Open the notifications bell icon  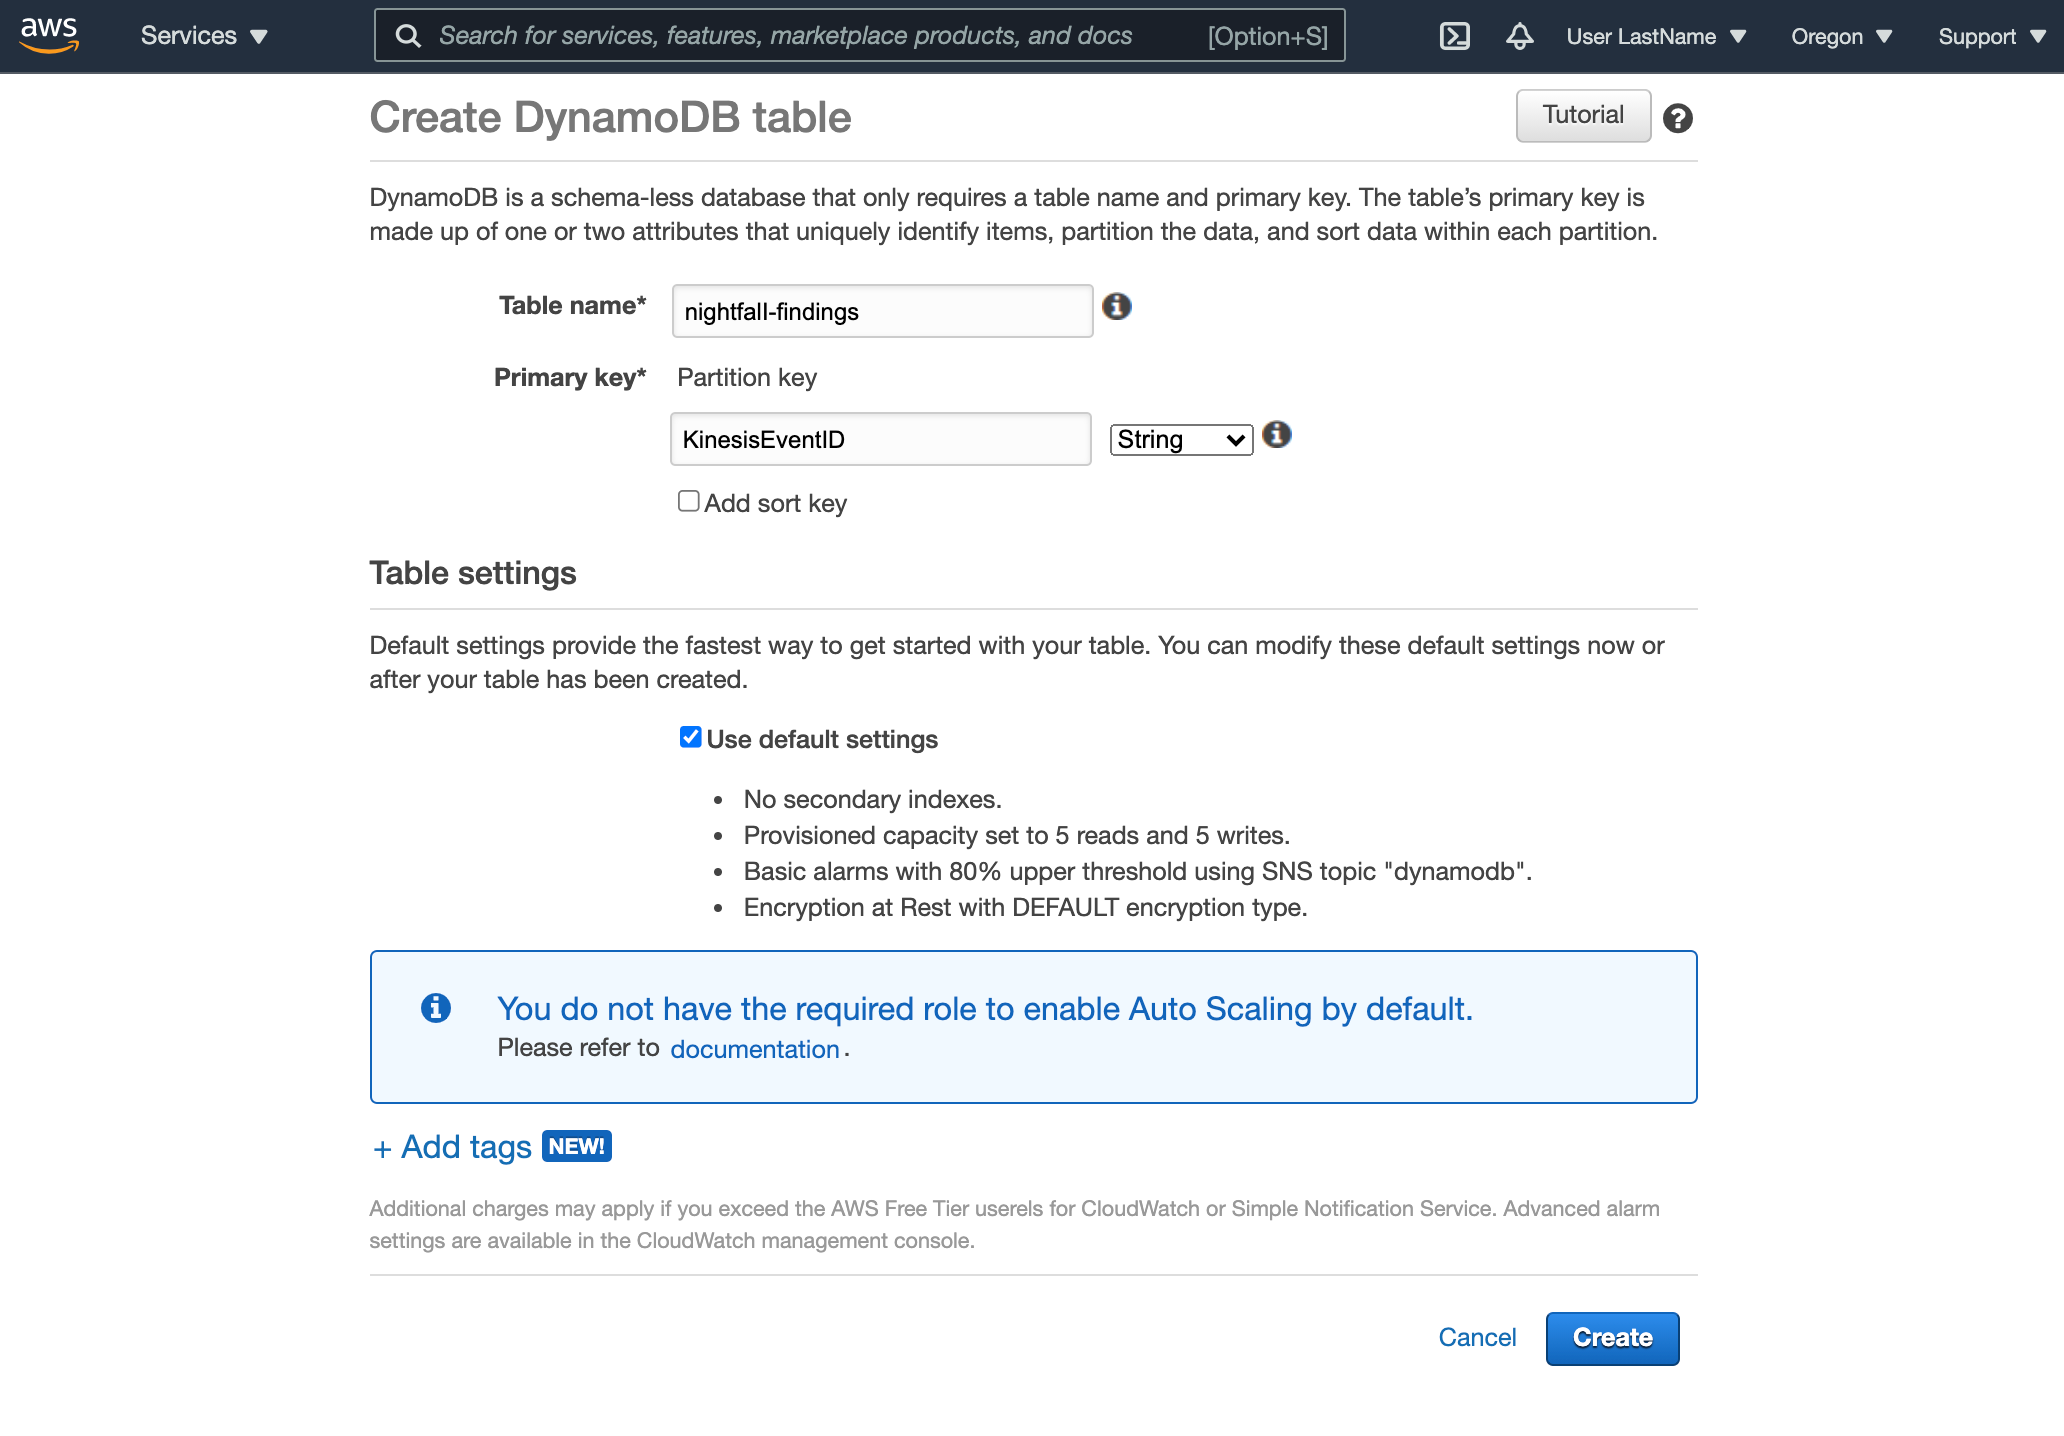1519,36
